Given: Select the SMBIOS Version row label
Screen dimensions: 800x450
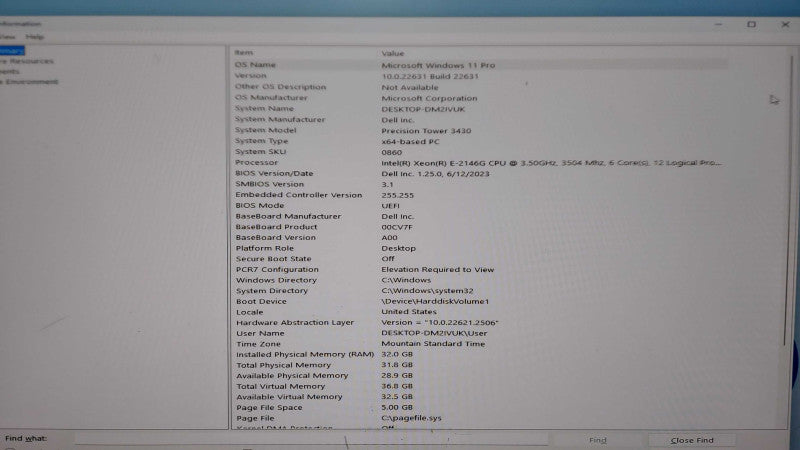Looking at the screenshot, I should [x=269, y=184].
